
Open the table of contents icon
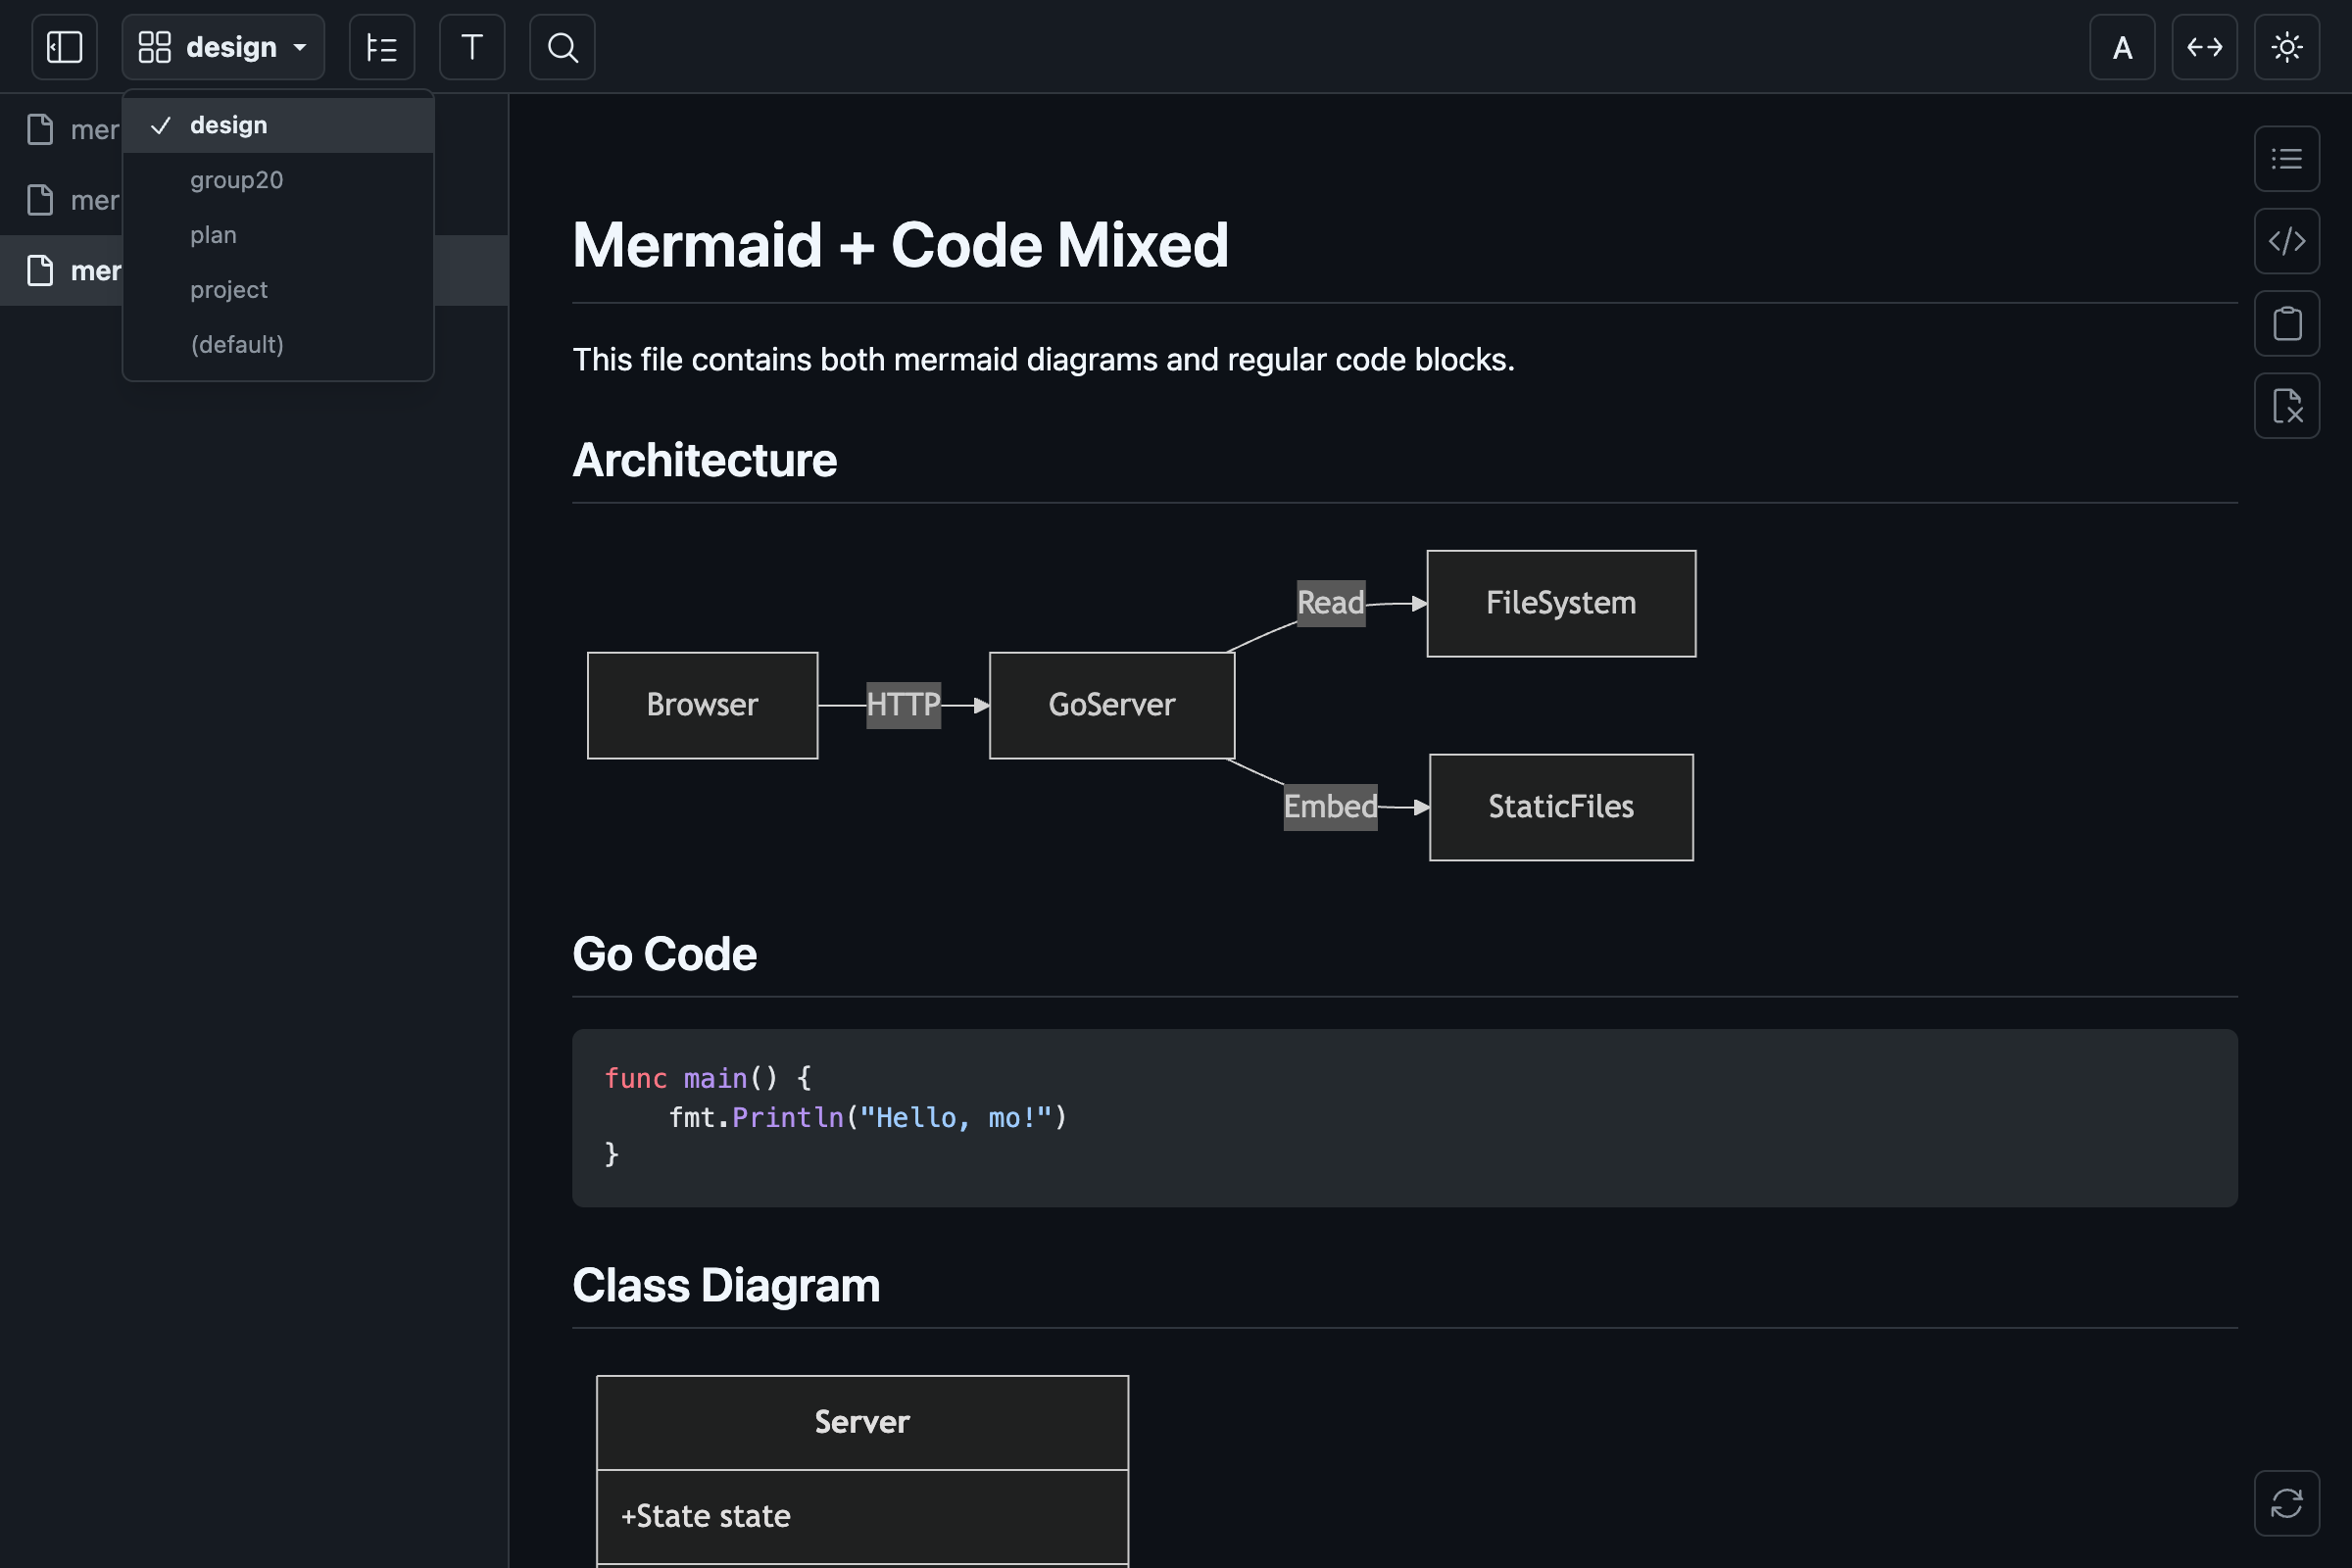2286,158
